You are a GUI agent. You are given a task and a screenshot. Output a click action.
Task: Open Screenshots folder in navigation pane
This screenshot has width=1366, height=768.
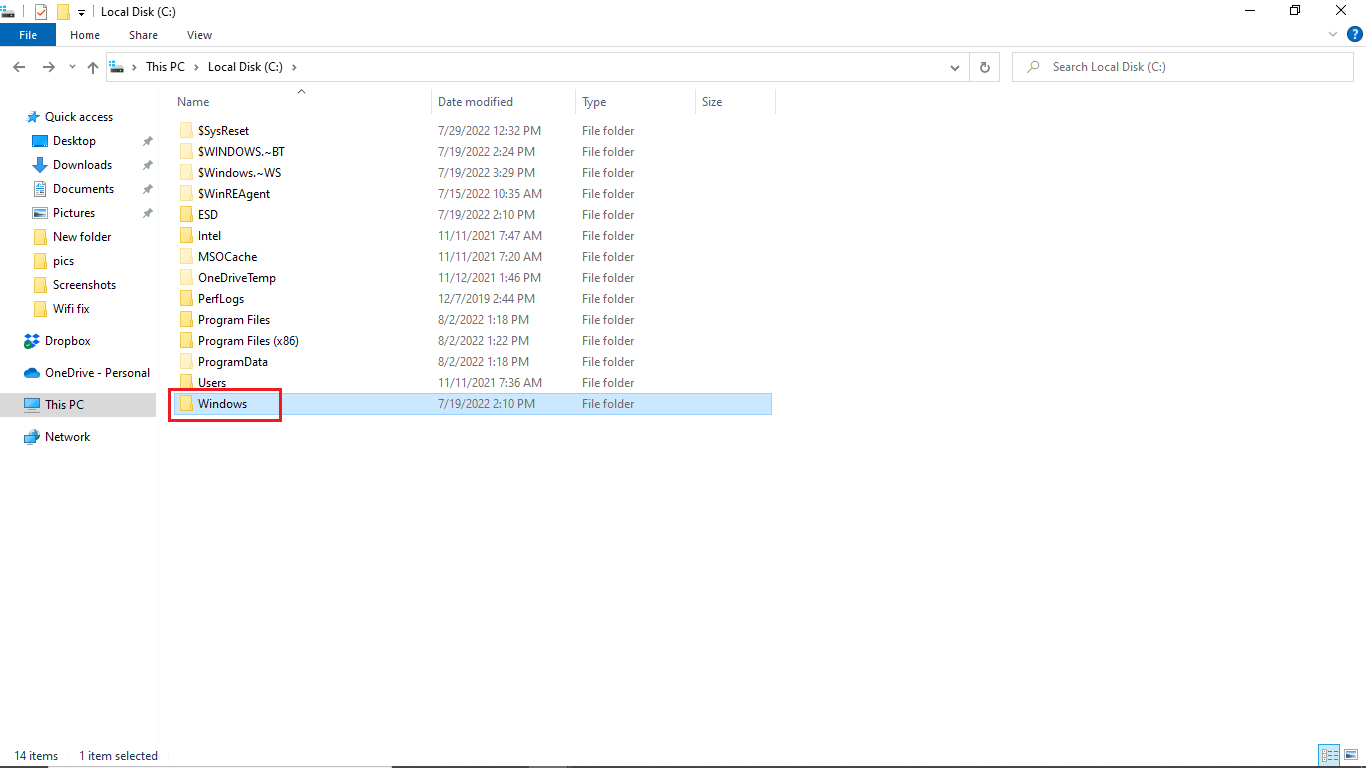point(84,285)
